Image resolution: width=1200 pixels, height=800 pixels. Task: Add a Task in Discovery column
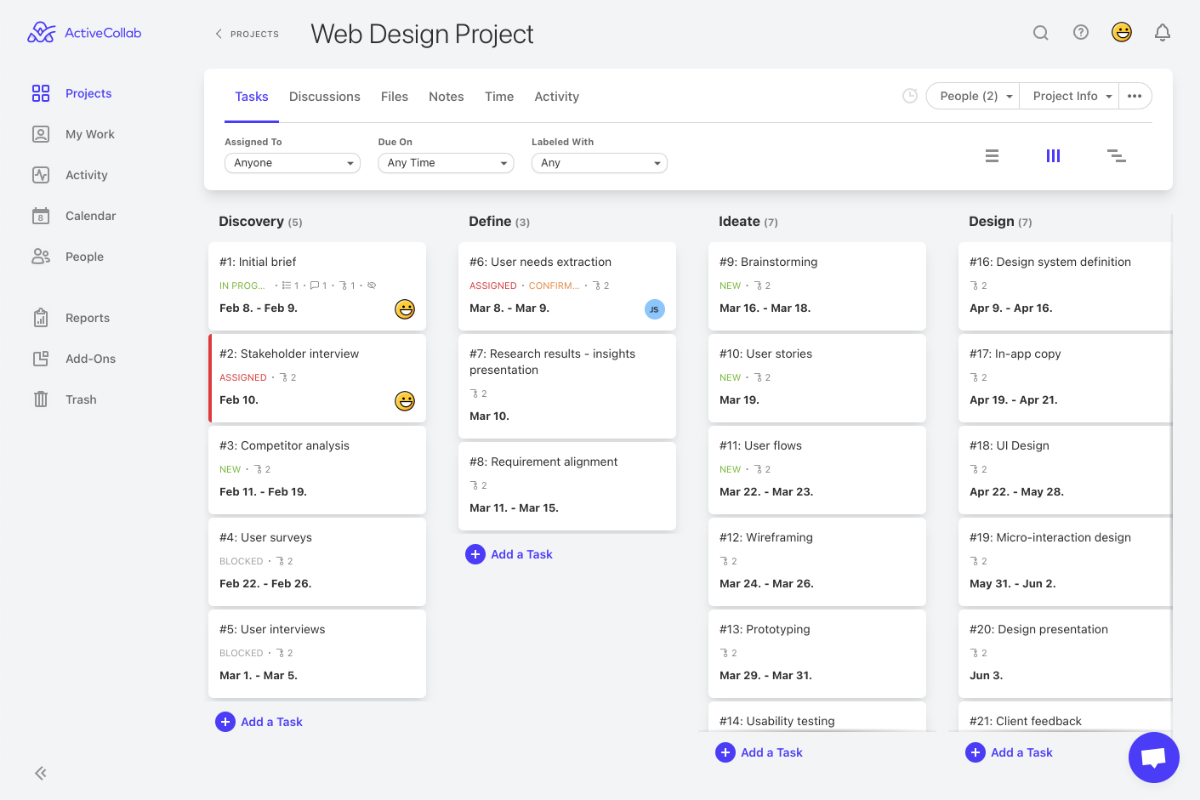(259, 722)
